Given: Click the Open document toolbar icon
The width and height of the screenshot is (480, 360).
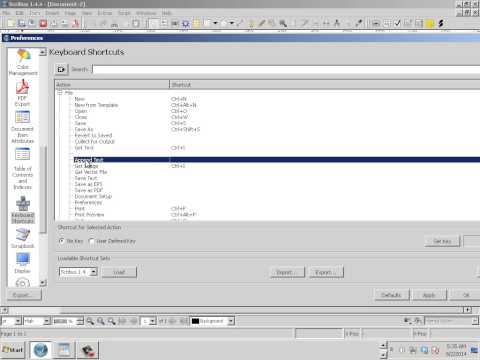Looking at the screenshot, I should click(x=22, y=23).
